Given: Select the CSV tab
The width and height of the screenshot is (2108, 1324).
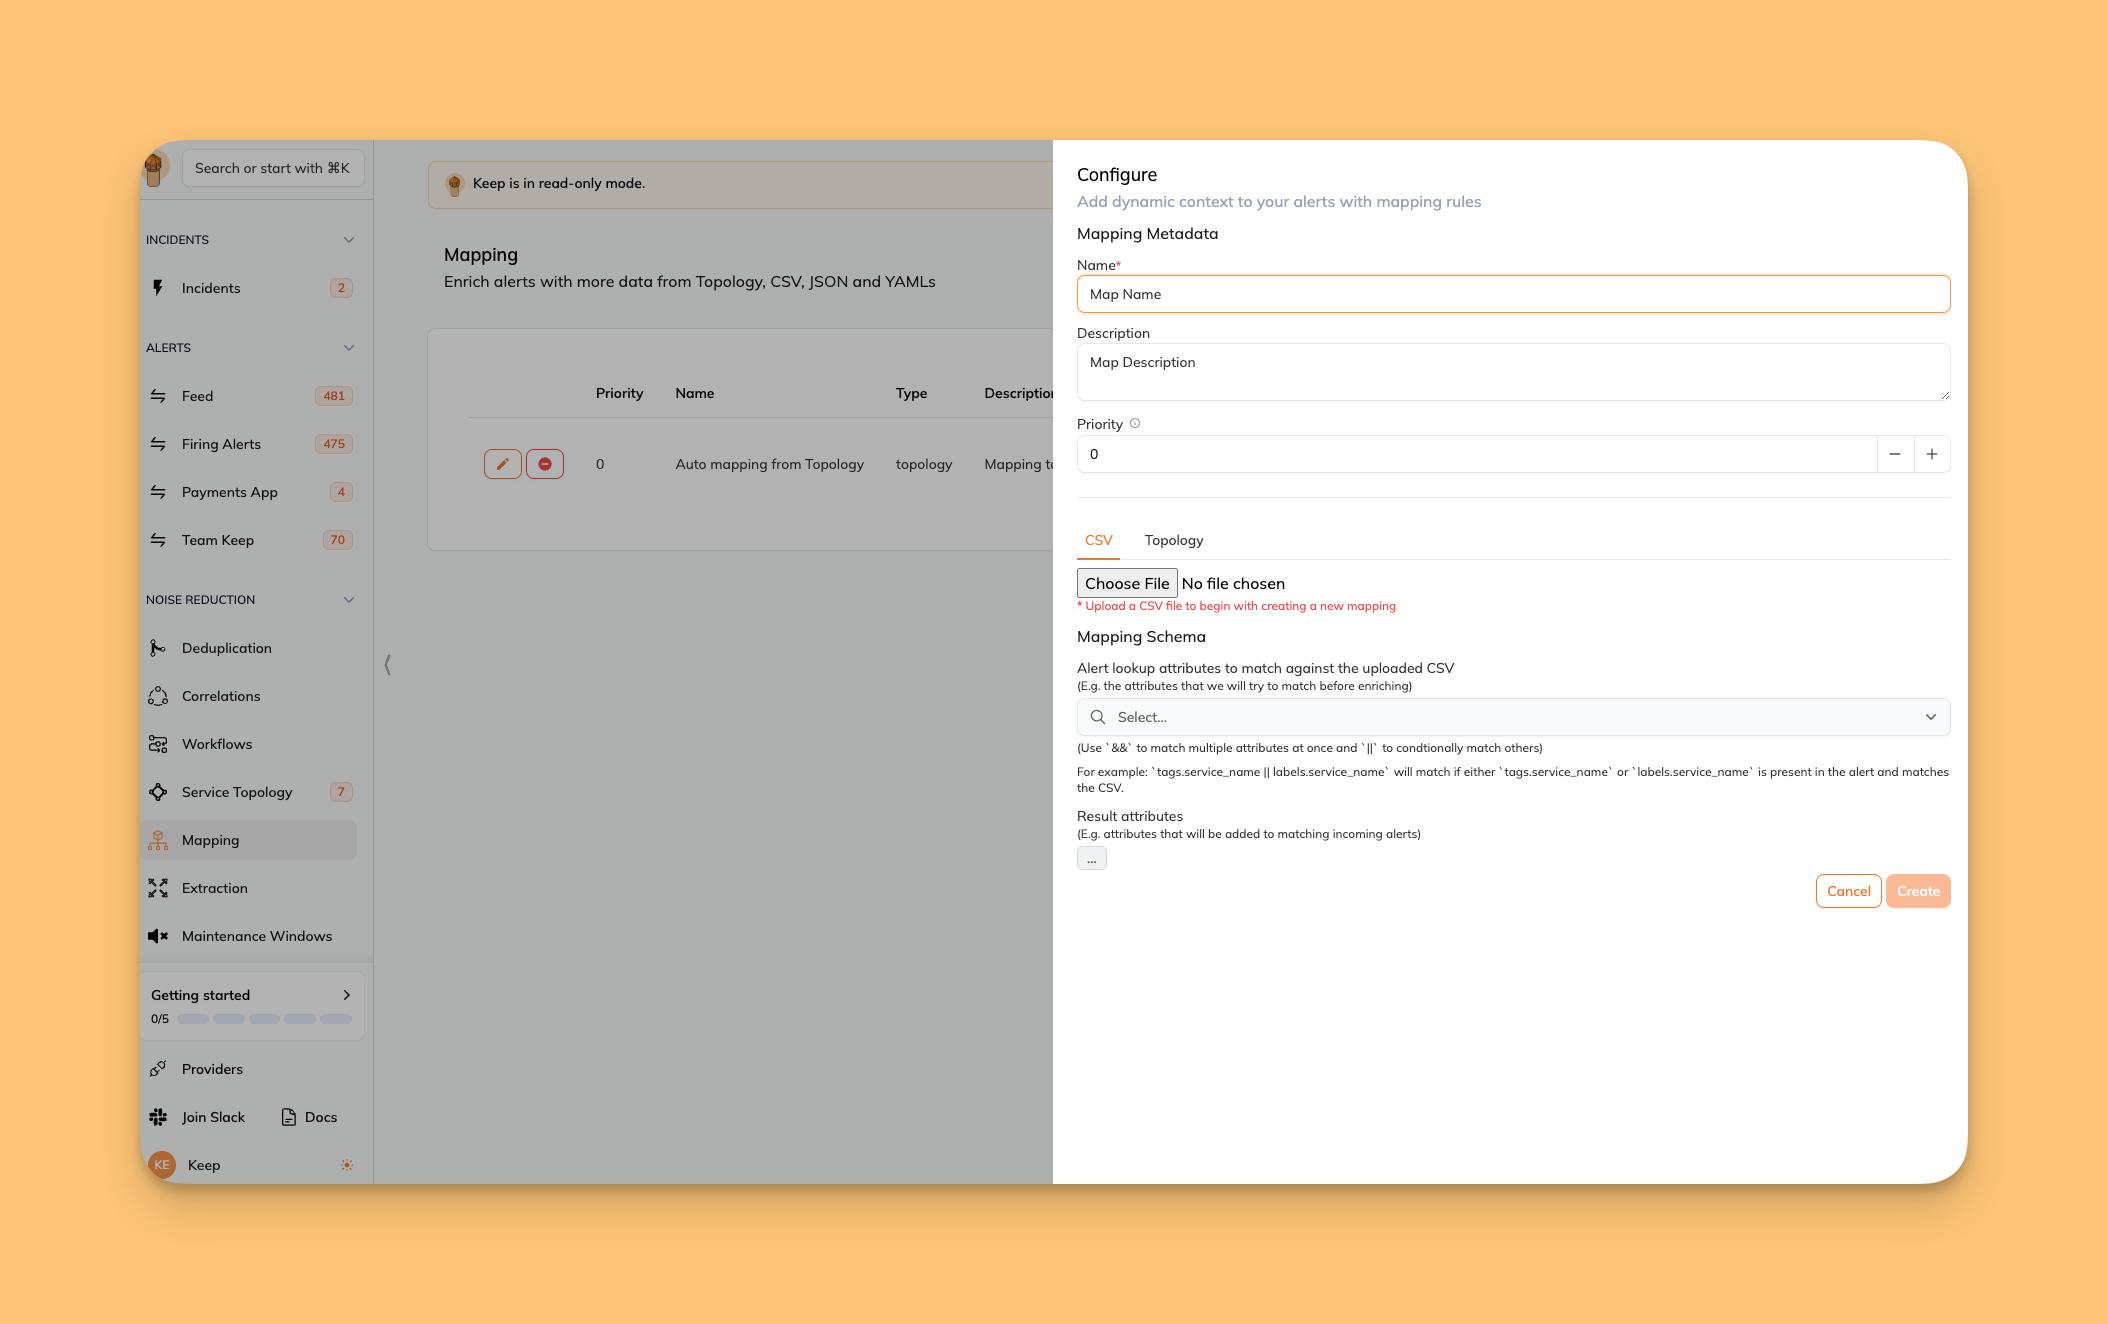Looking at the screenshot, I should click(x=1098, y=540).
